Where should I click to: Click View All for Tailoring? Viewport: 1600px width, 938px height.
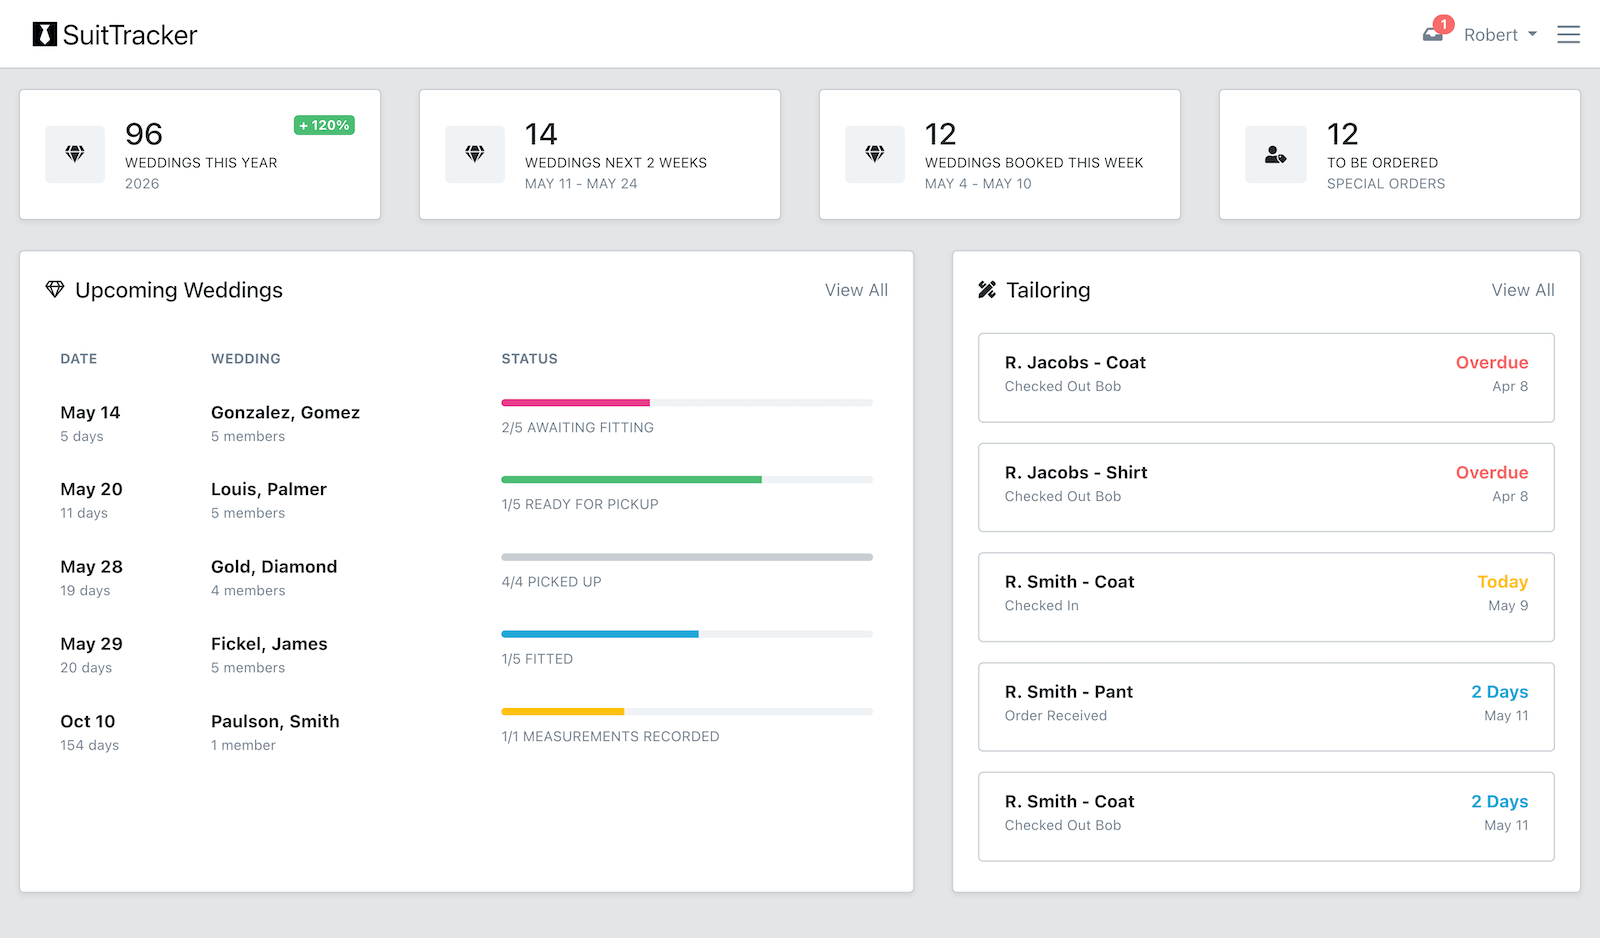tap(1523, 290)
